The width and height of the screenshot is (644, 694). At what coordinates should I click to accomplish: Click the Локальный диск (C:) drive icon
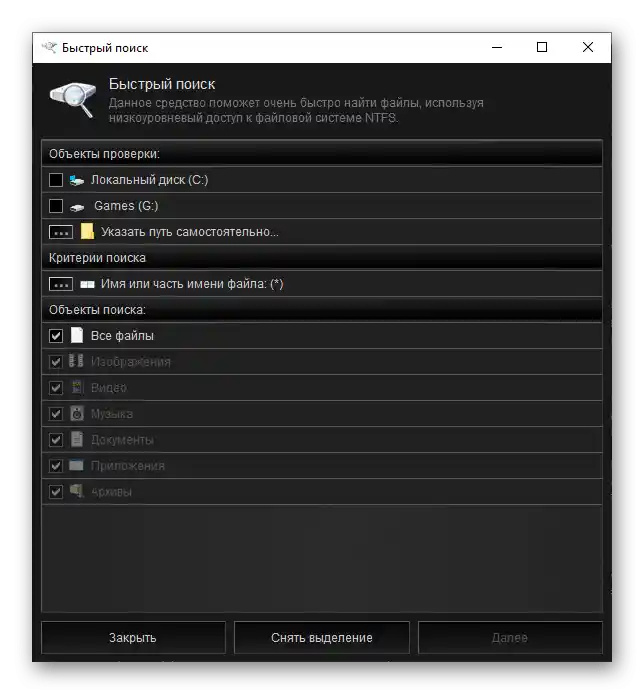(77, 181)
